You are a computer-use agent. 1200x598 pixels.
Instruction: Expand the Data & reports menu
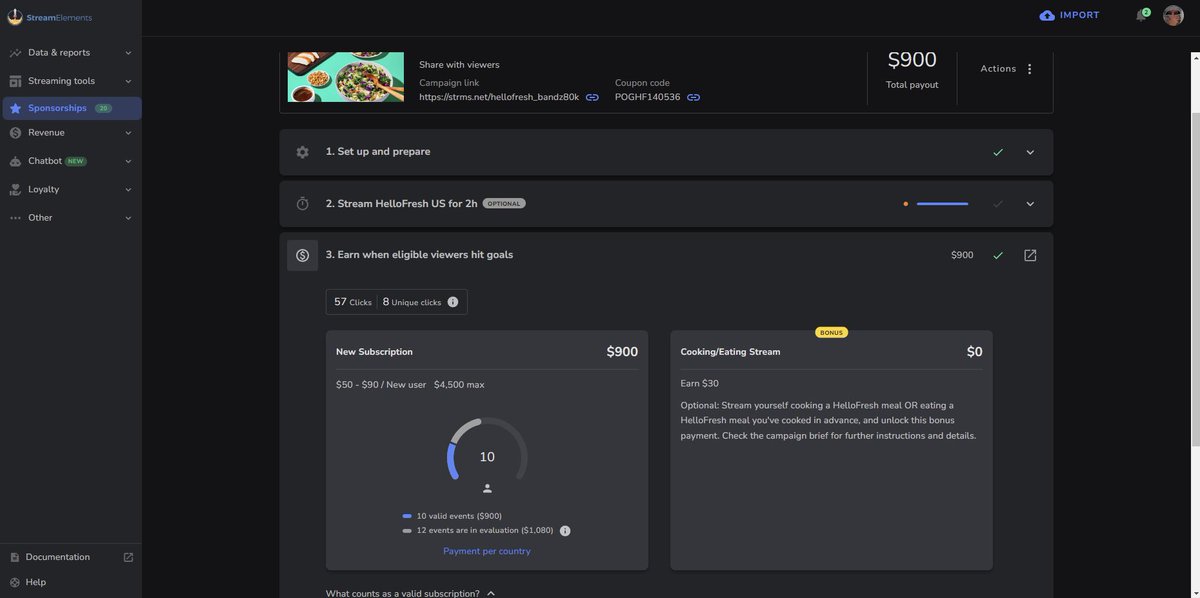[128, 53]
